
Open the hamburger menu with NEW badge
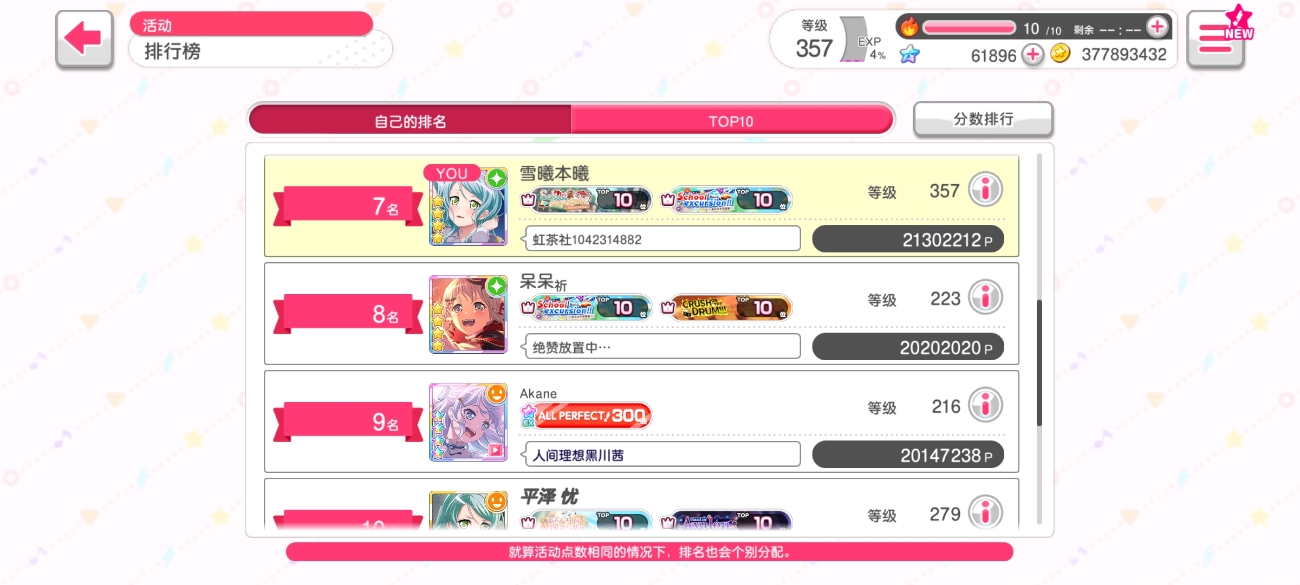pos(1216,39)
